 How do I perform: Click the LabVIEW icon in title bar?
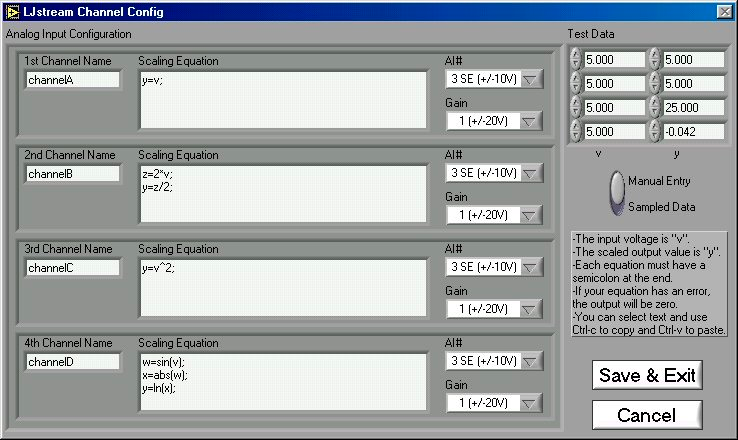point(12,11)
